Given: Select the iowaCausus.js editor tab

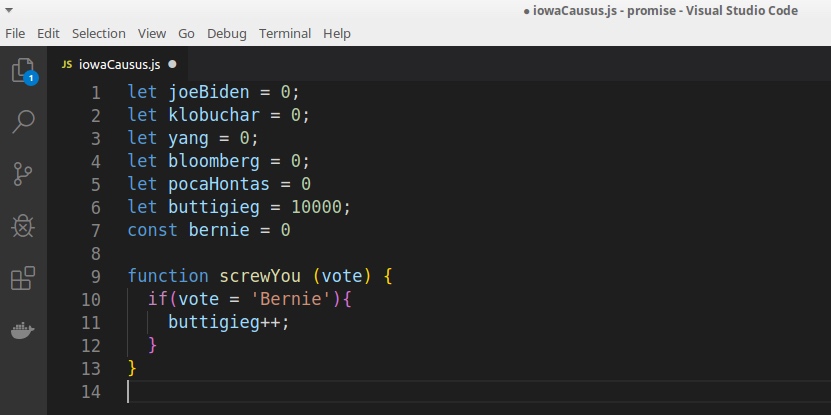Looking at the screenshot, I should (119, 64).
